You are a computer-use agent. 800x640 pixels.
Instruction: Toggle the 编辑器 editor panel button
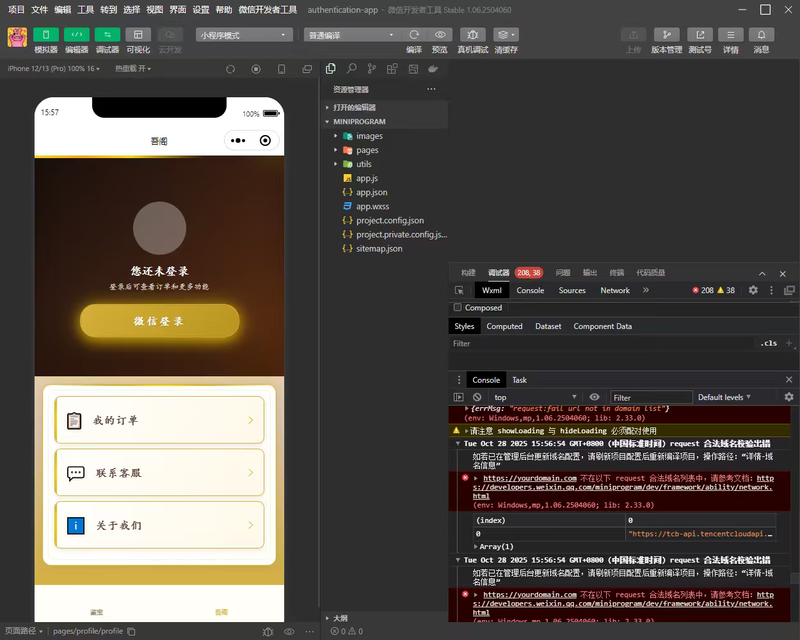coord(76,35)
